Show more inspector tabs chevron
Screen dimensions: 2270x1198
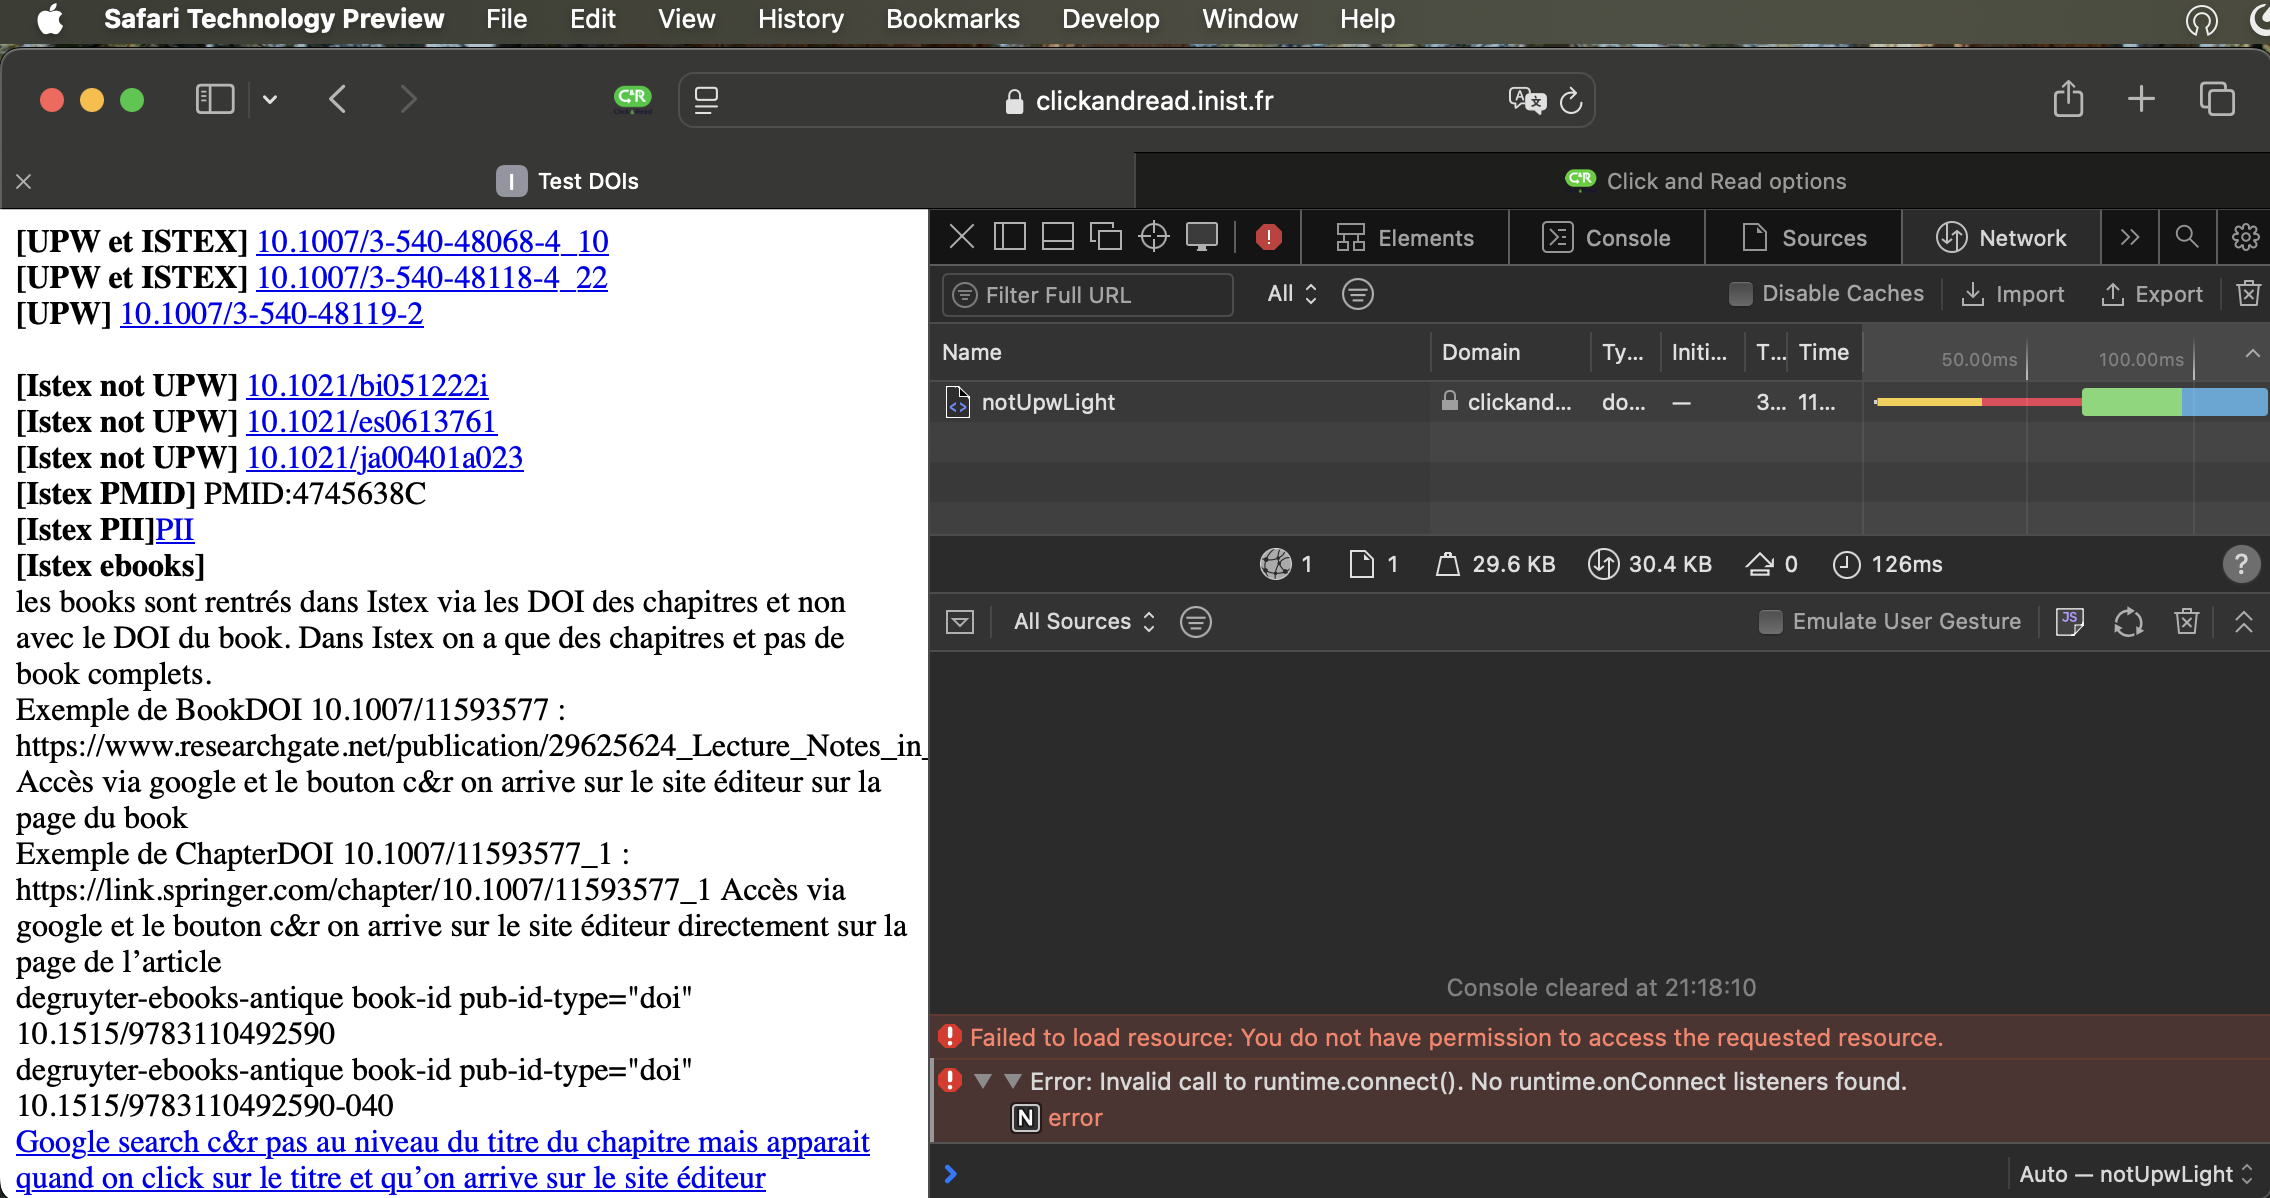click(x=2129, y=237)
